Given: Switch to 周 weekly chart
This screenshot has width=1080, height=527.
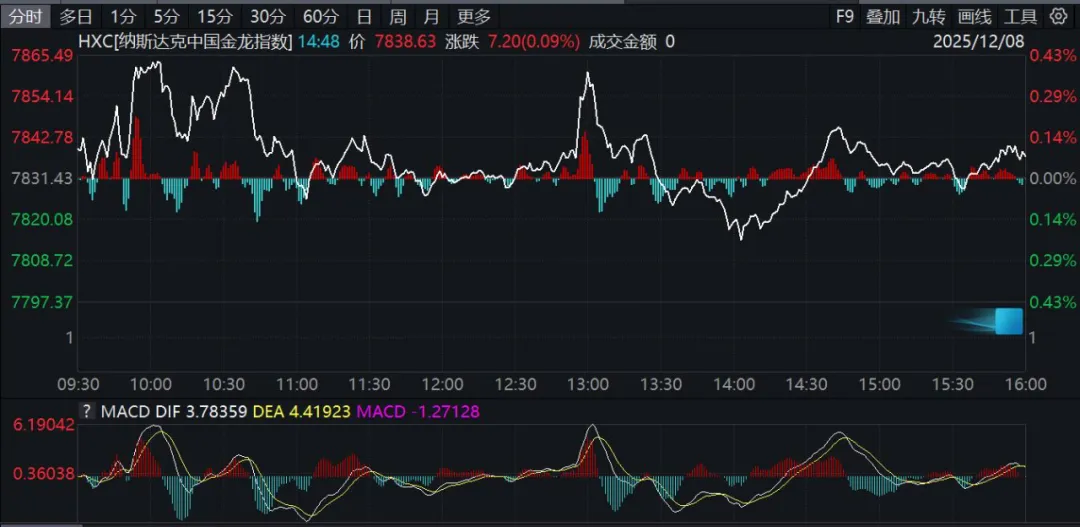Looking at the screenshot, I should tap(398, 16).
